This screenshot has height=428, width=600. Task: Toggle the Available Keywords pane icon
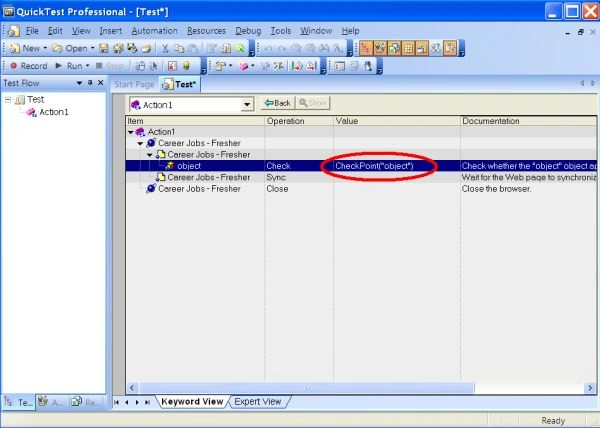point(380,48)
